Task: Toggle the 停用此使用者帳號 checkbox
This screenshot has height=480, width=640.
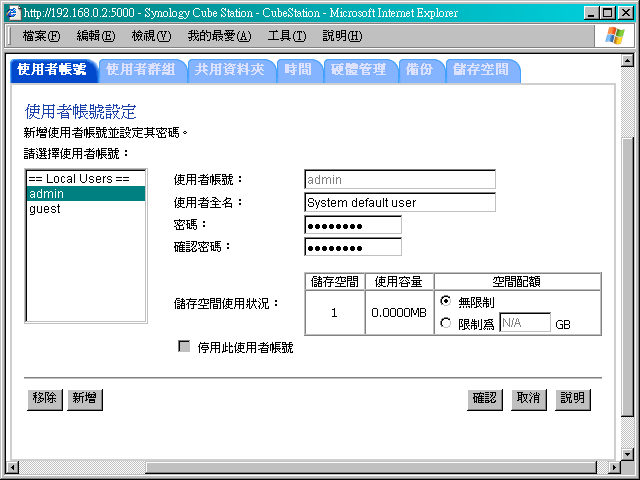Action: [x=184, y=347]
